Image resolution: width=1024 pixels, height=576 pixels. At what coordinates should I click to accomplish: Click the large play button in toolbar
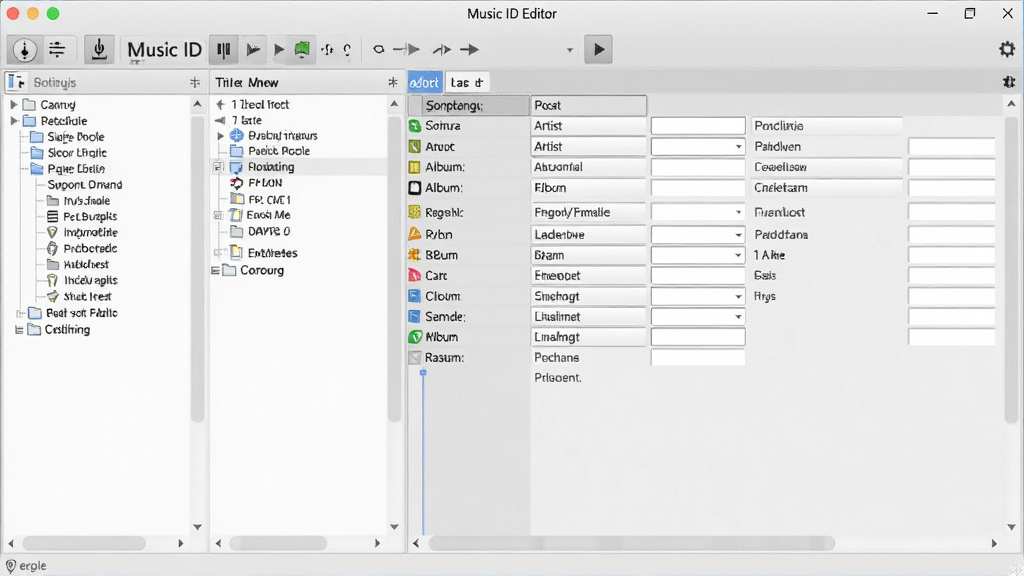coord(598,50)
